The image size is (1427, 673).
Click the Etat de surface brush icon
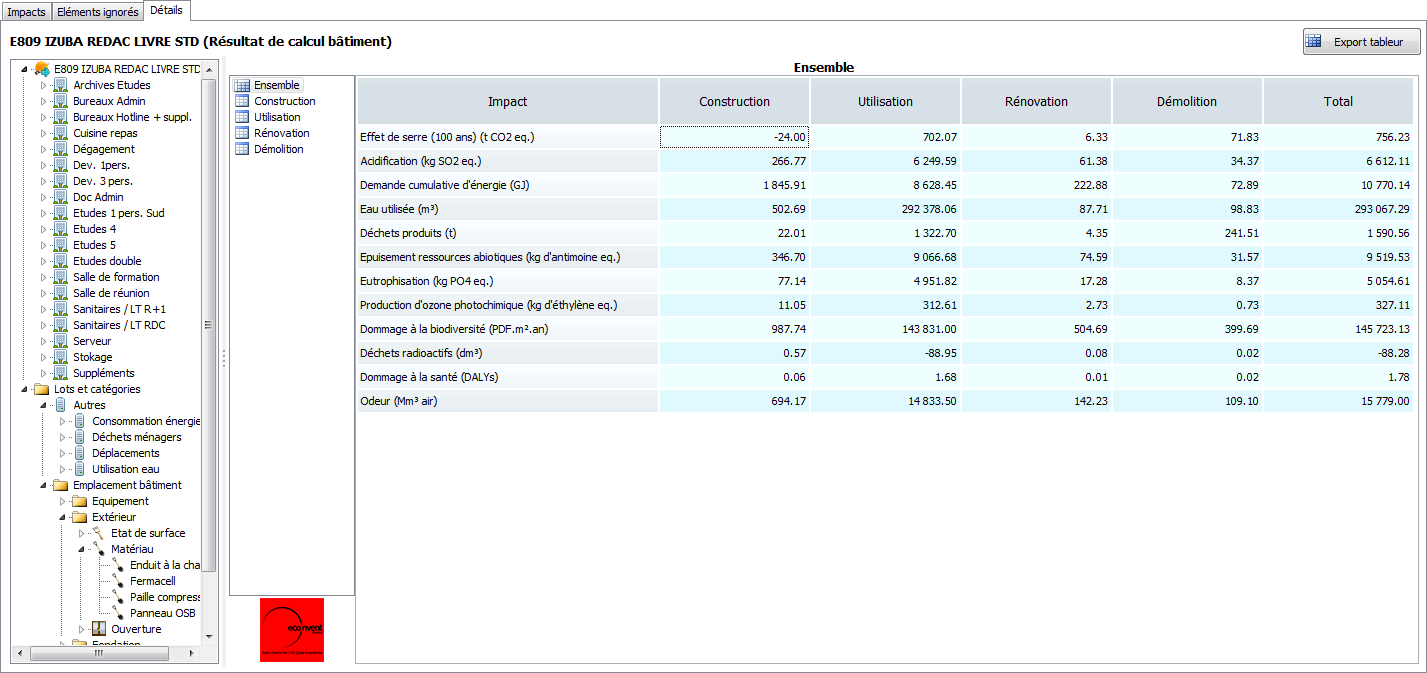click(x=99, y=533)
